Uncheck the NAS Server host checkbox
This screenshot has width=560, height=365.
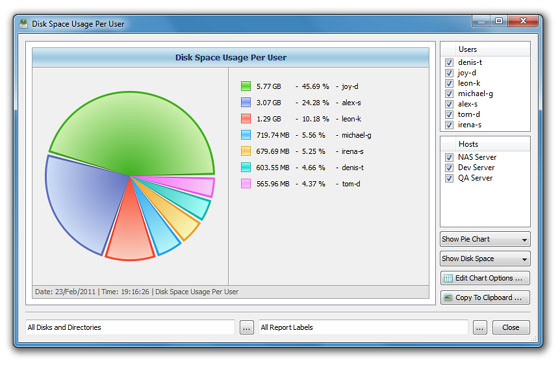(449, 157)
